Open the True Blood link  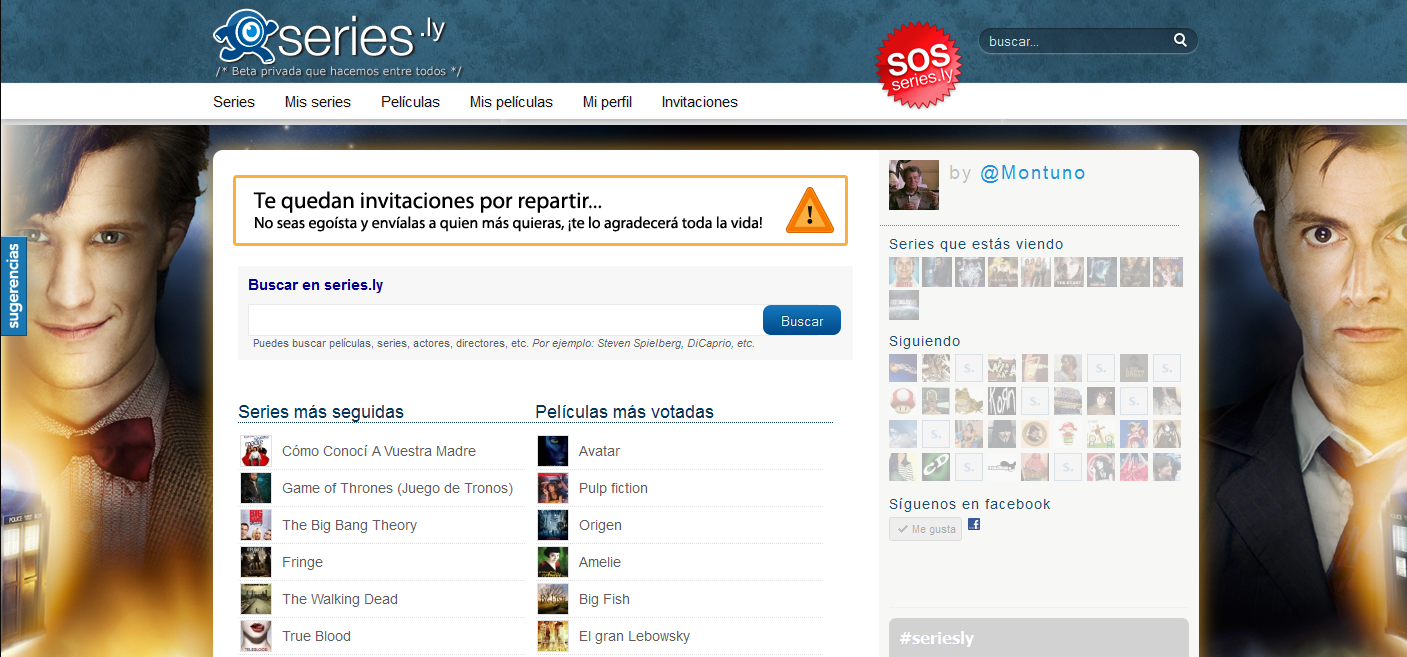[317, 636]
